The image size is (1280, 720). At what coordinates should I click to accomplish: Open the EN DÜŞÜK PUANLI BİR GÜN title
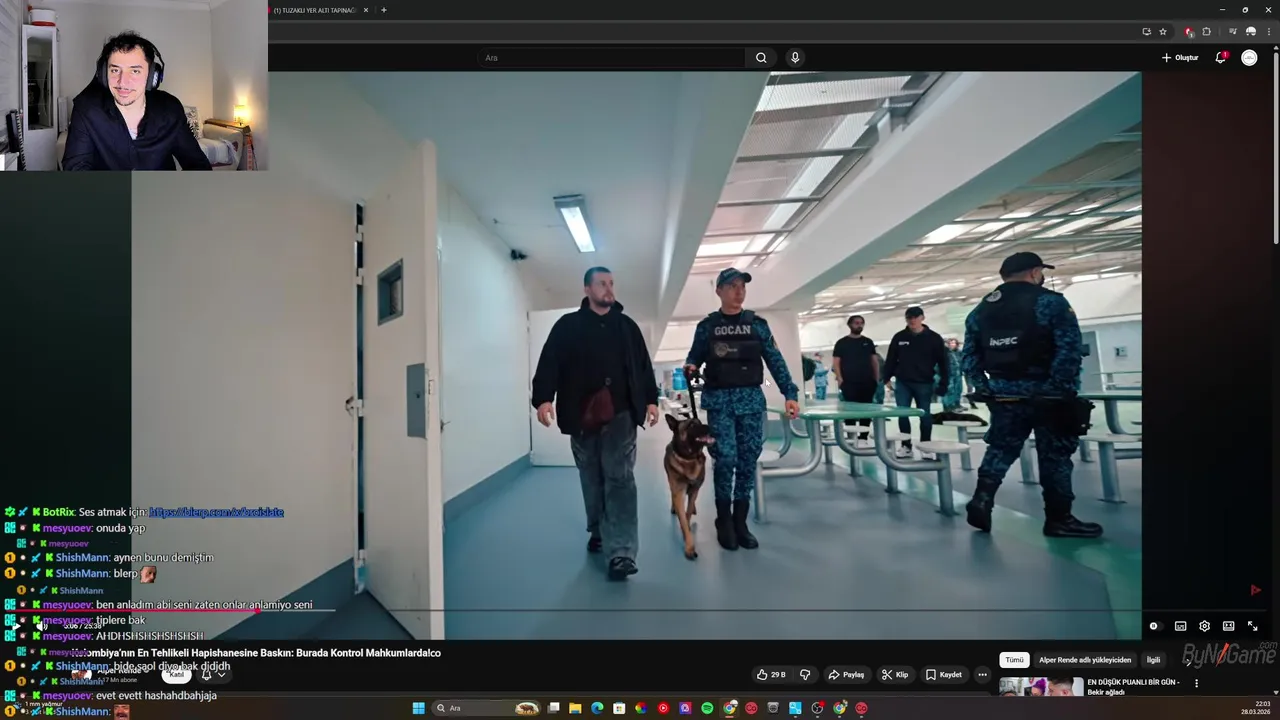pos(1133,687)
